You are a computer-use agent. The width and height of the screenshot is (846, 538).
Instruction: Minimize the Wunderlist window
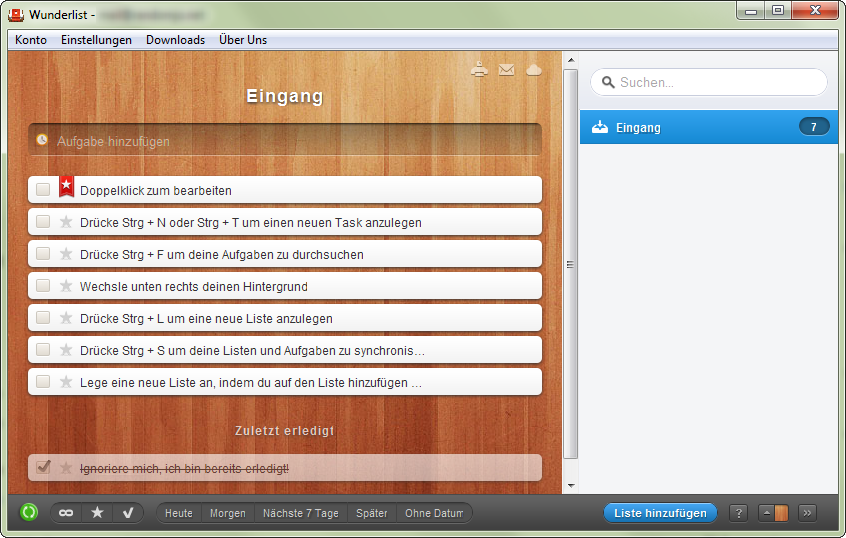[x=751, y=11]
